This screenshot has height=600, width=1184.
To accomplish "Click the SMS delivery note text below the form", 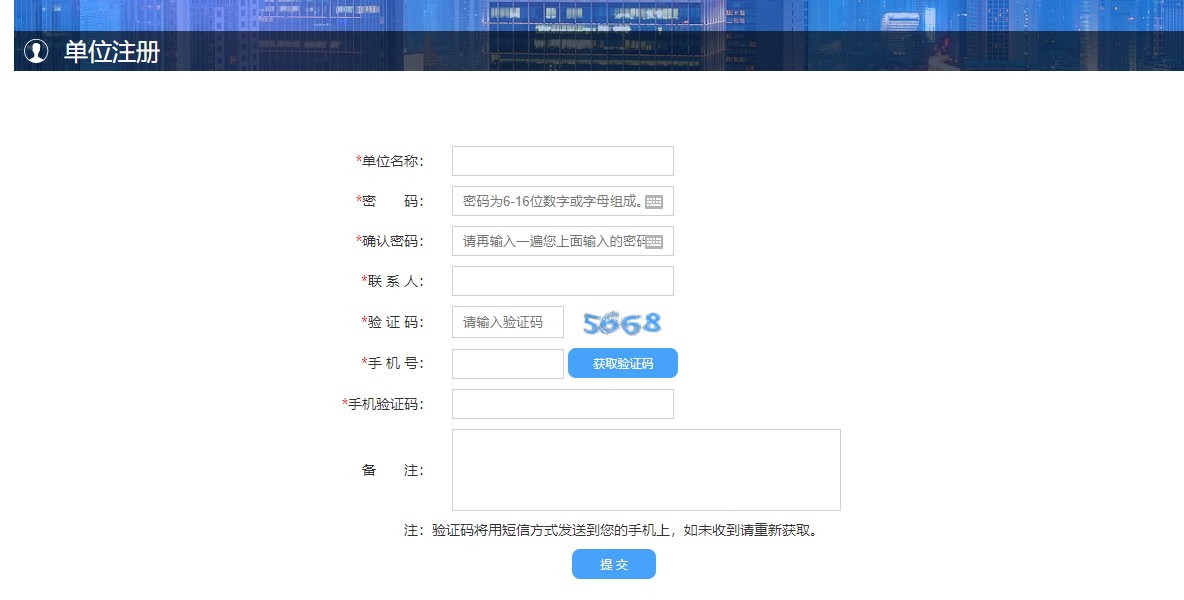I will [614, 532].
